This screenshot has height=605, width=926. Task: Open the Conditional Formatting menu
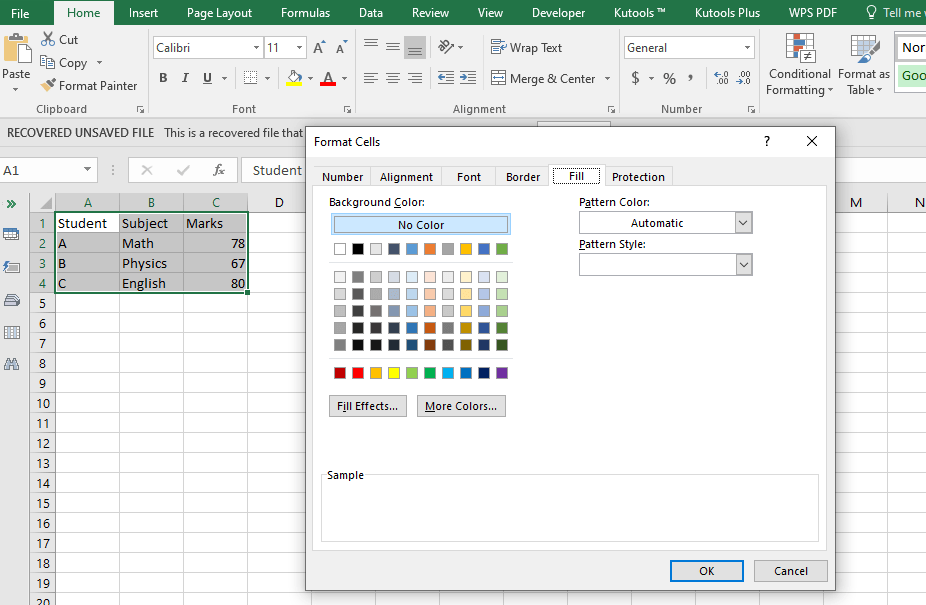coord(800,64)
